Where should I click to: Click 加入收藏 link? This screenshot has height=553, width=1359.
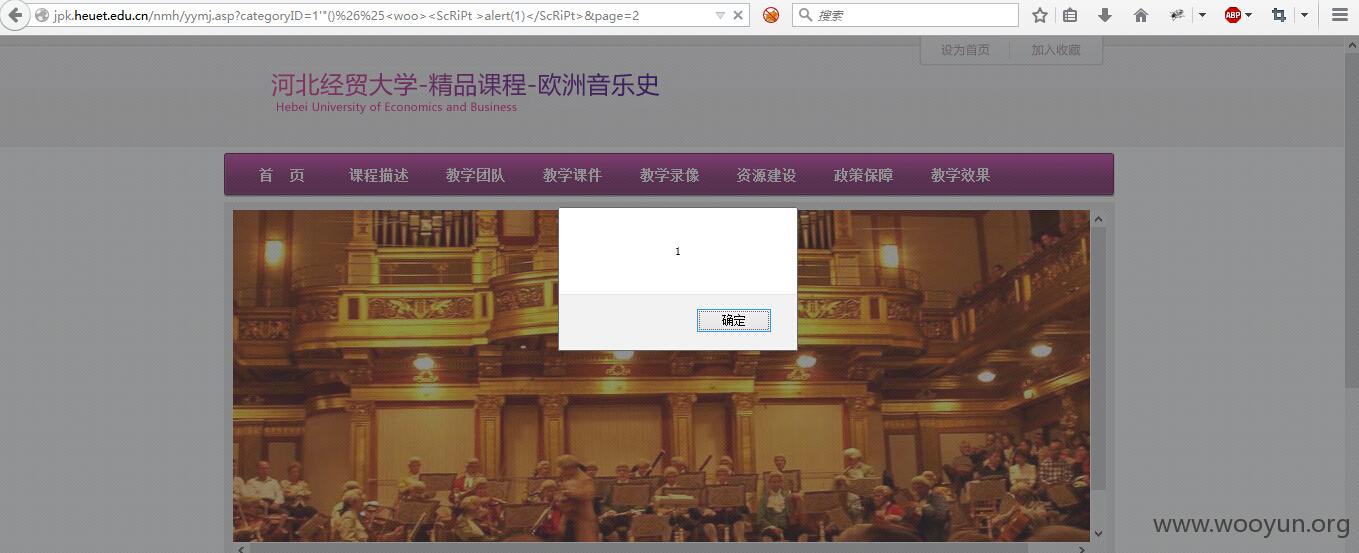[x=1056, y=50]
